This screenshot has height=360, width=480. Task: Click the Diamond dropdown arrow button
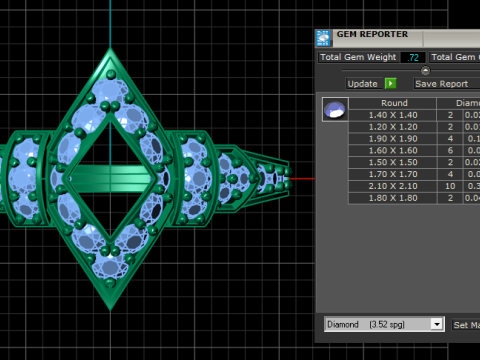click(437, 324)
